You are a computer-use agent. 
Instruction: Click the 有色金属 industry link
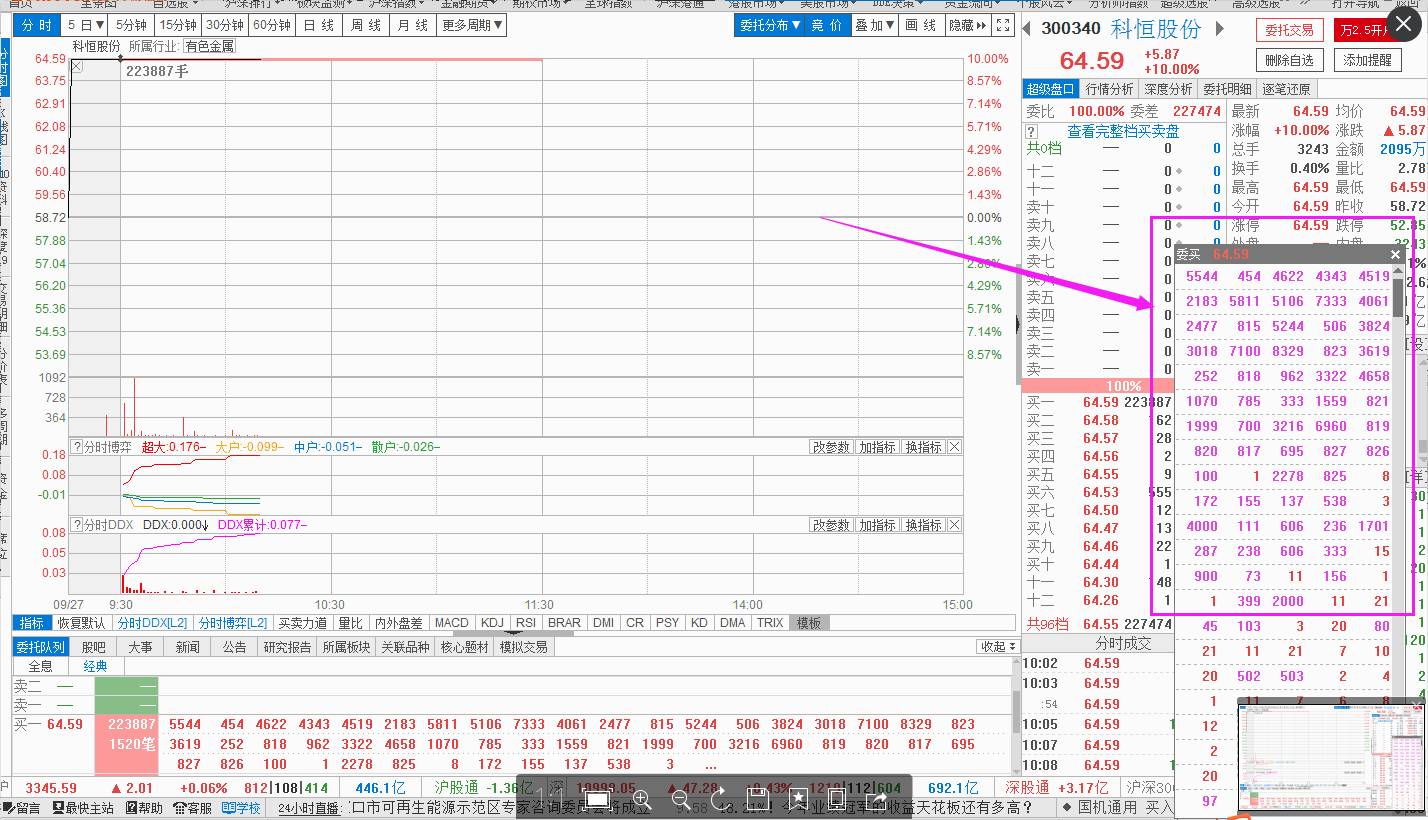[211, 46]
